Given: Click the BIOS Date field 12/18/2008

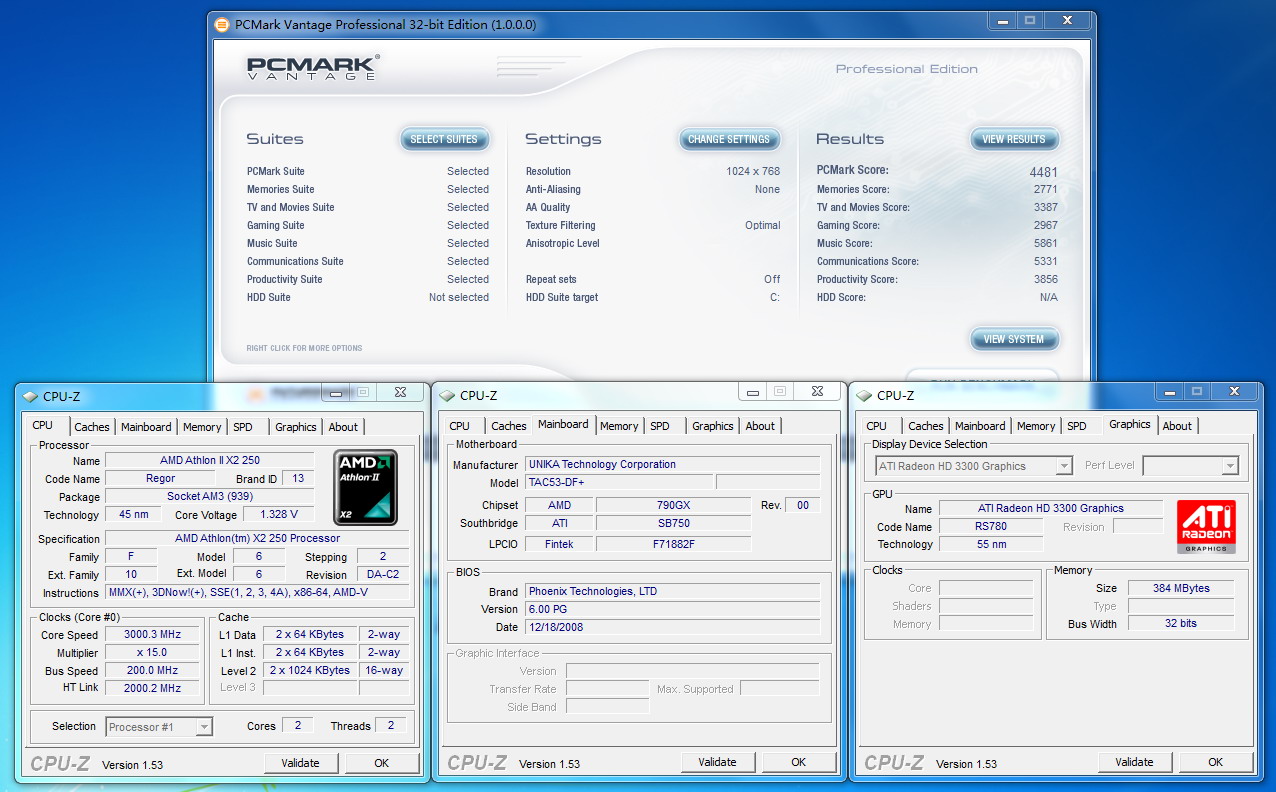Looking at the screenshot, I should (672, 627).
